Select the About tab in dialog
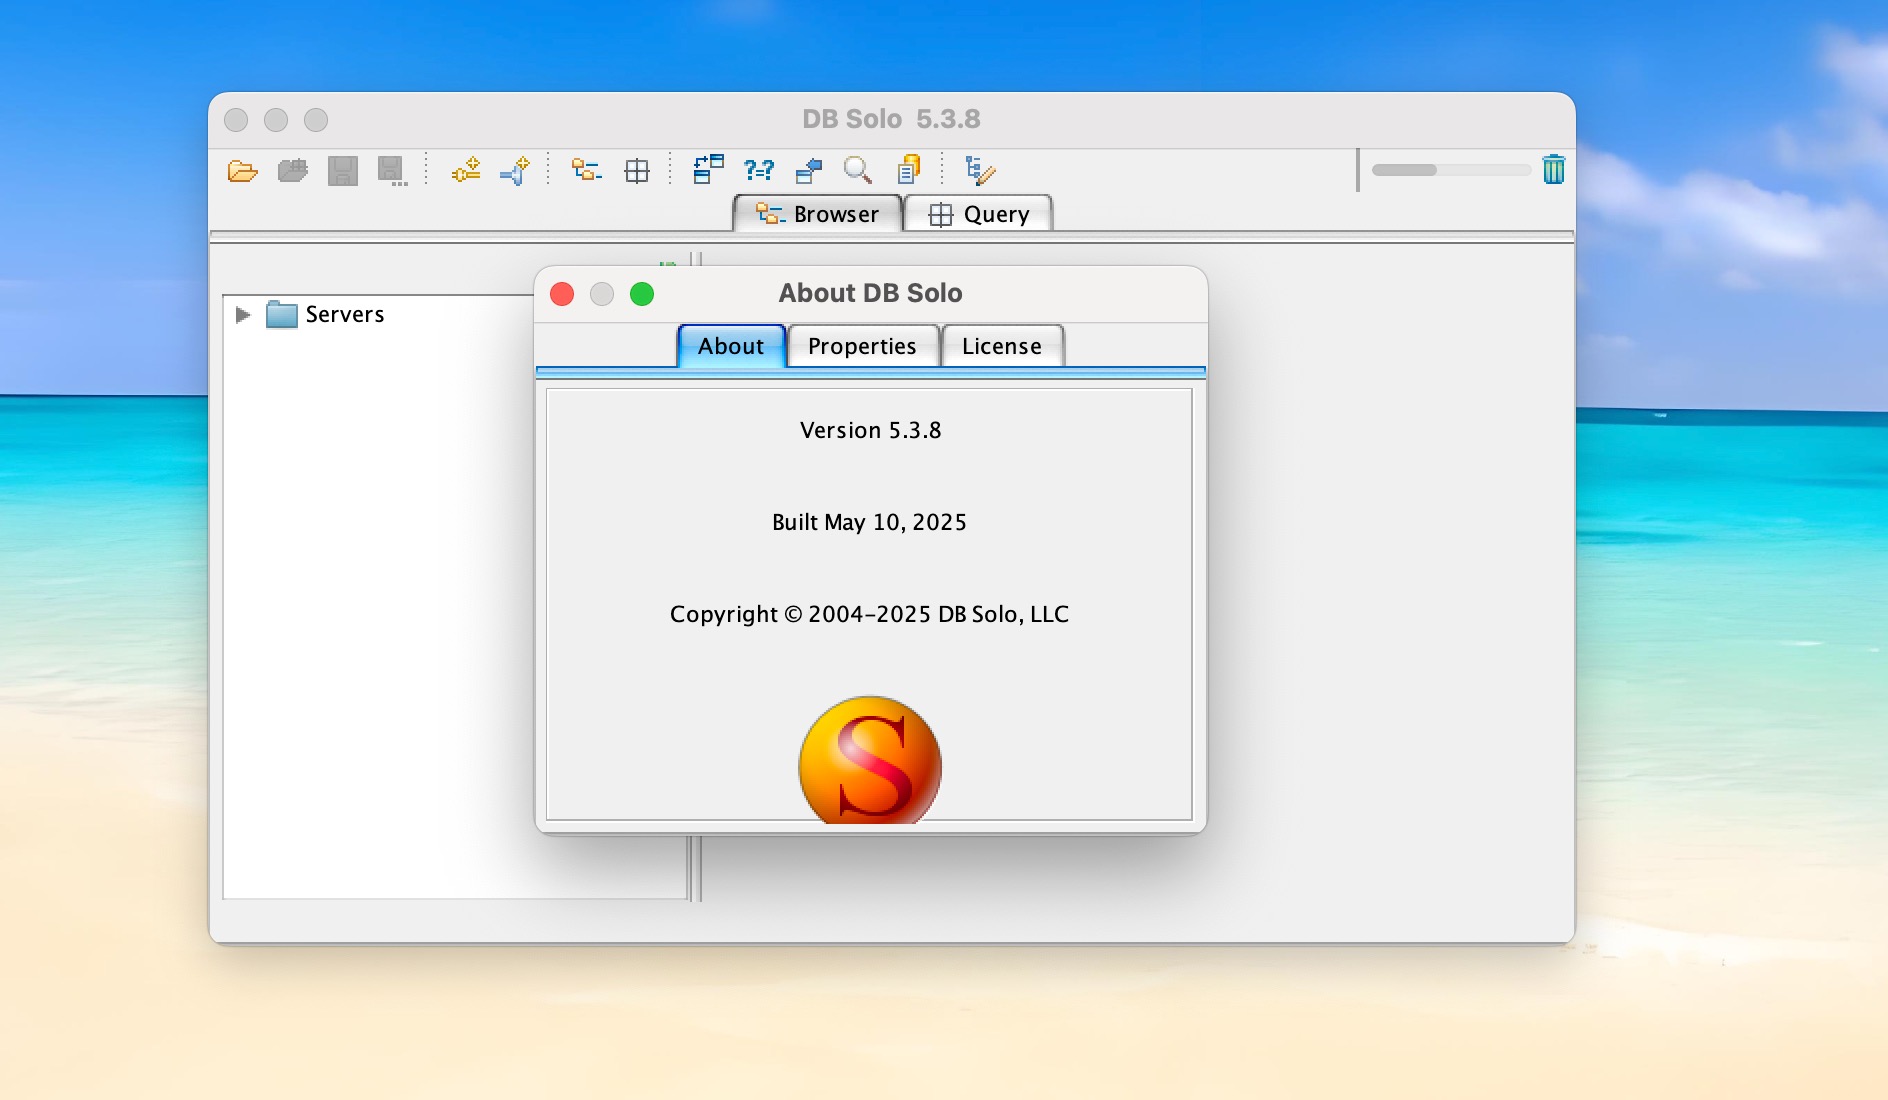This screenshot has height=1100, width=1888. coord(731,346)
